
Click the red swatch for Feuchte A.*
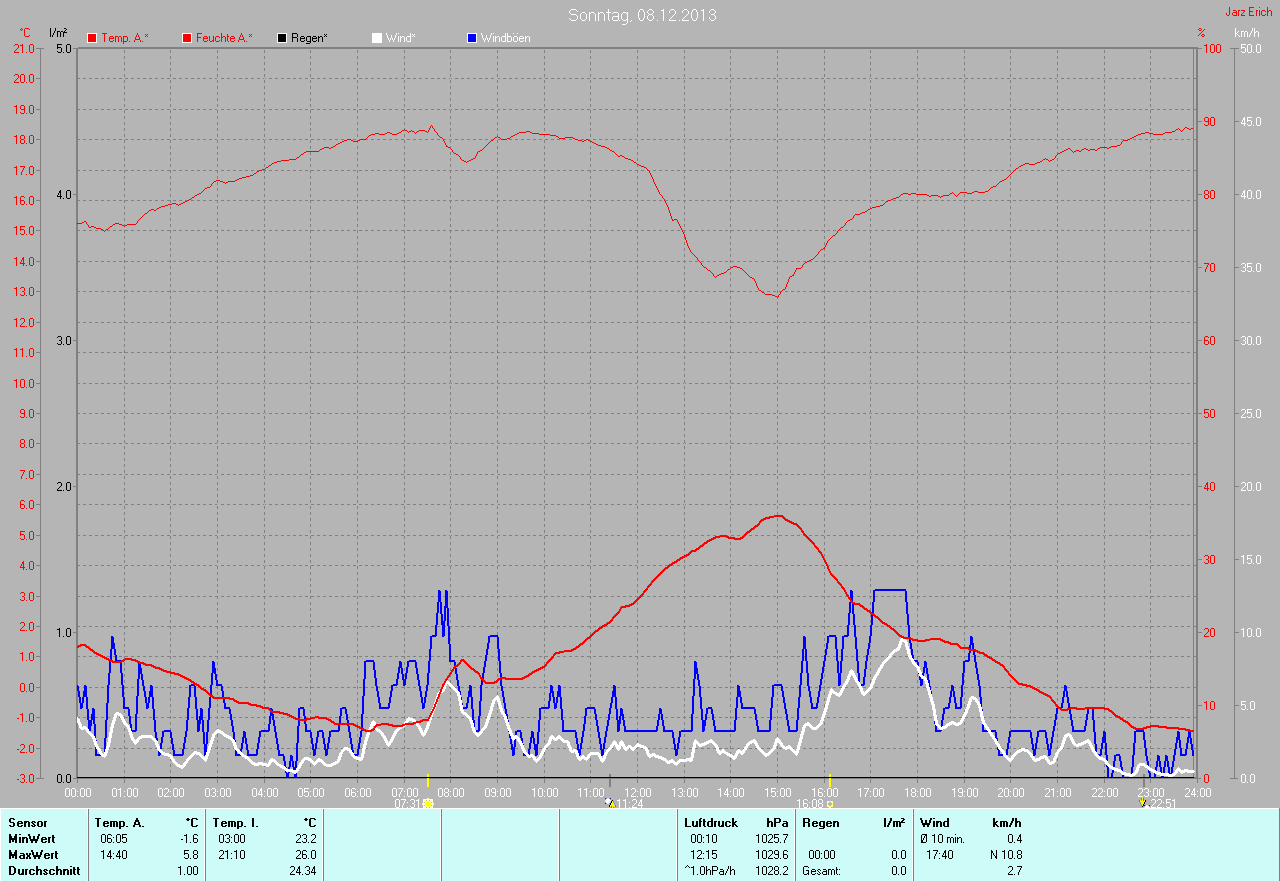[x=187, y=38]
